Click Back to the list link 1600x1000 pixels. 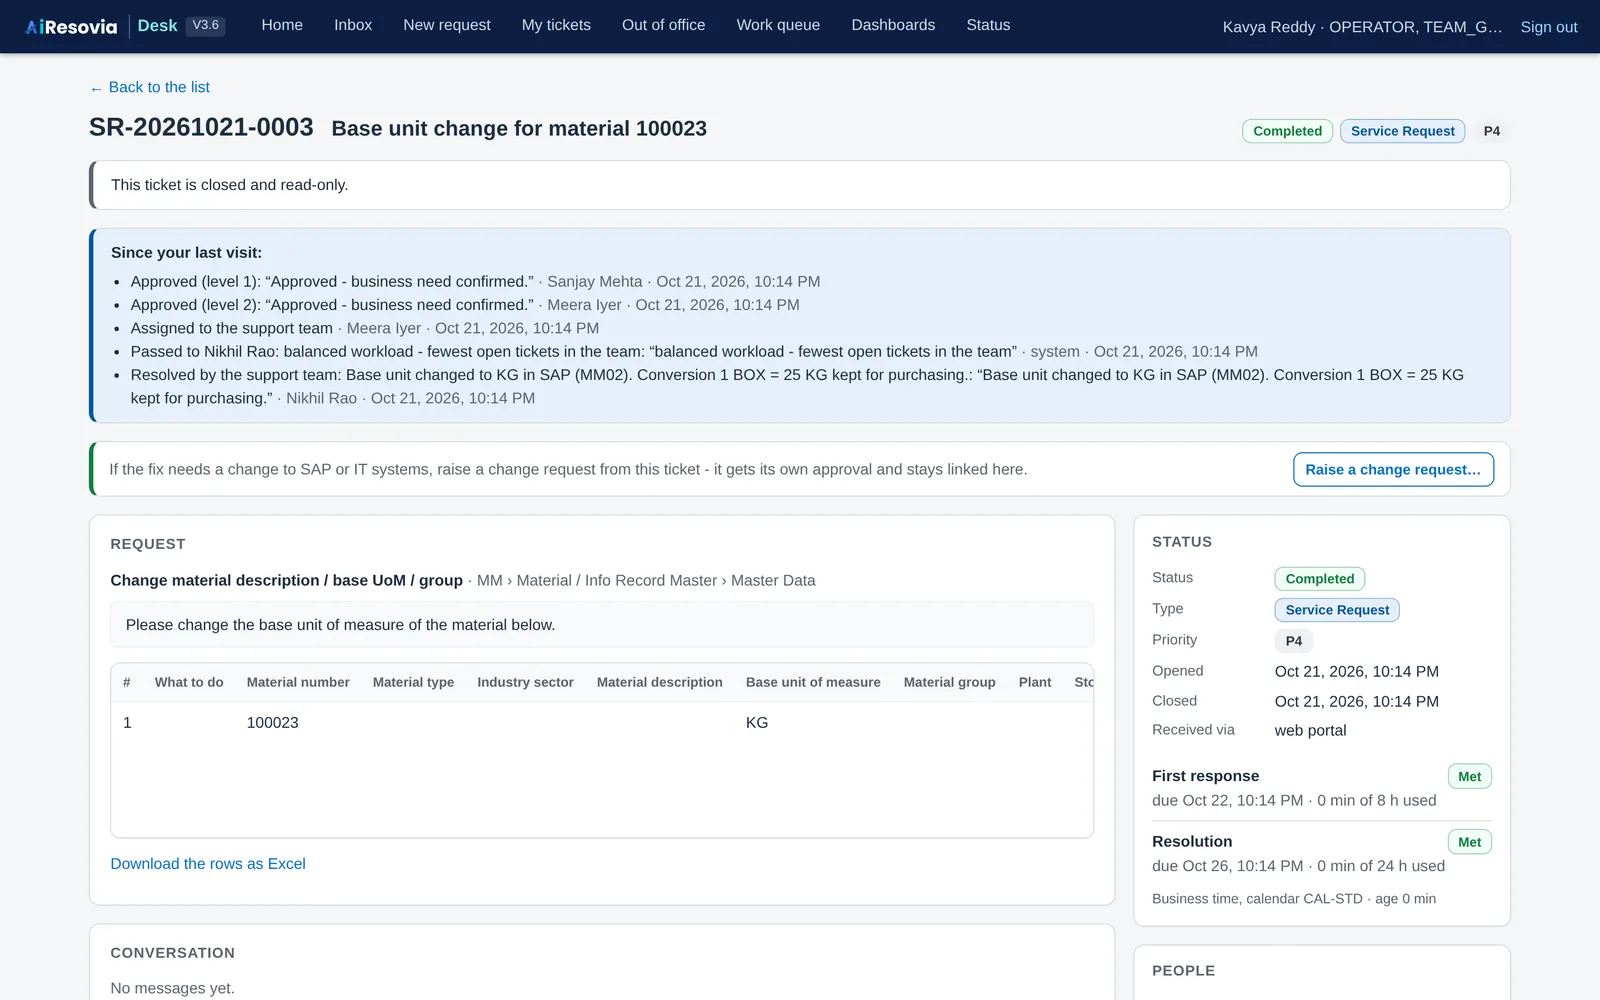pos(150,87)
